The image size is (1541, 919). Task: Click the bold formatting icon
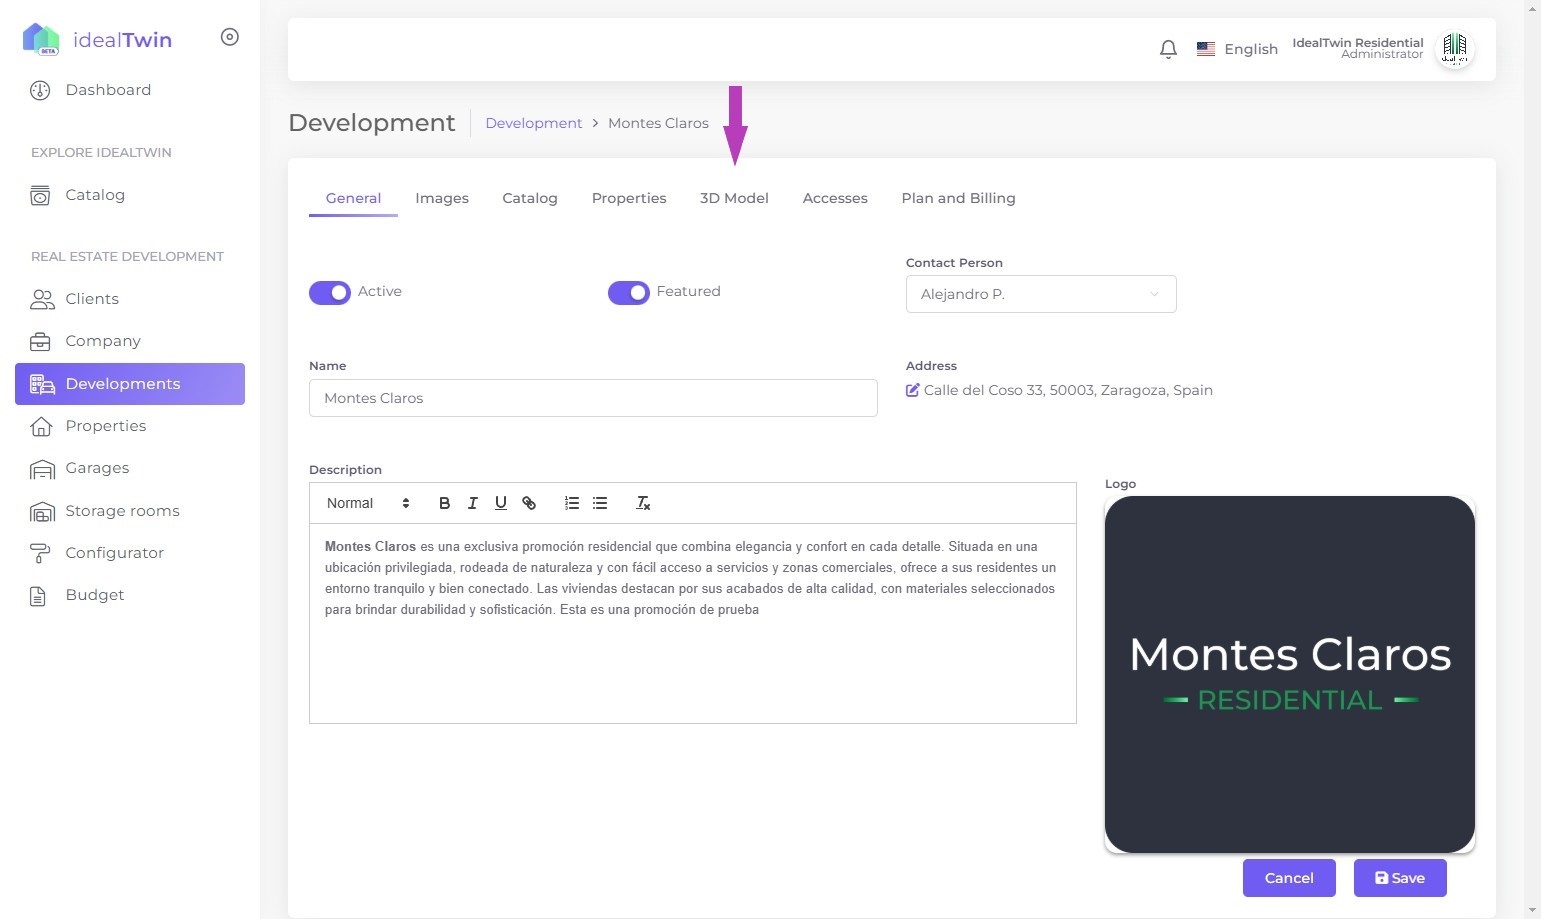444,503
